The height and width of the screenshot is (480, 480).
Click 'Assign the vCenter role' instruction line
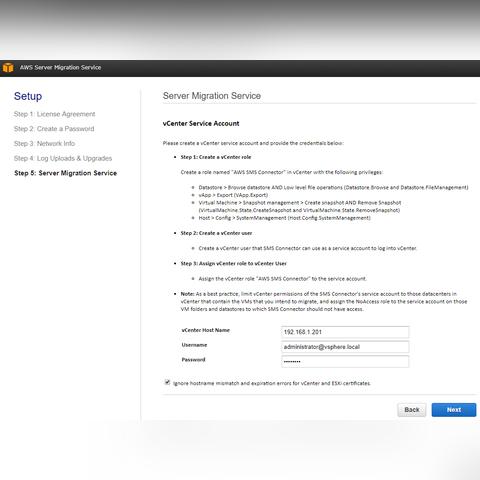[282, 279]
